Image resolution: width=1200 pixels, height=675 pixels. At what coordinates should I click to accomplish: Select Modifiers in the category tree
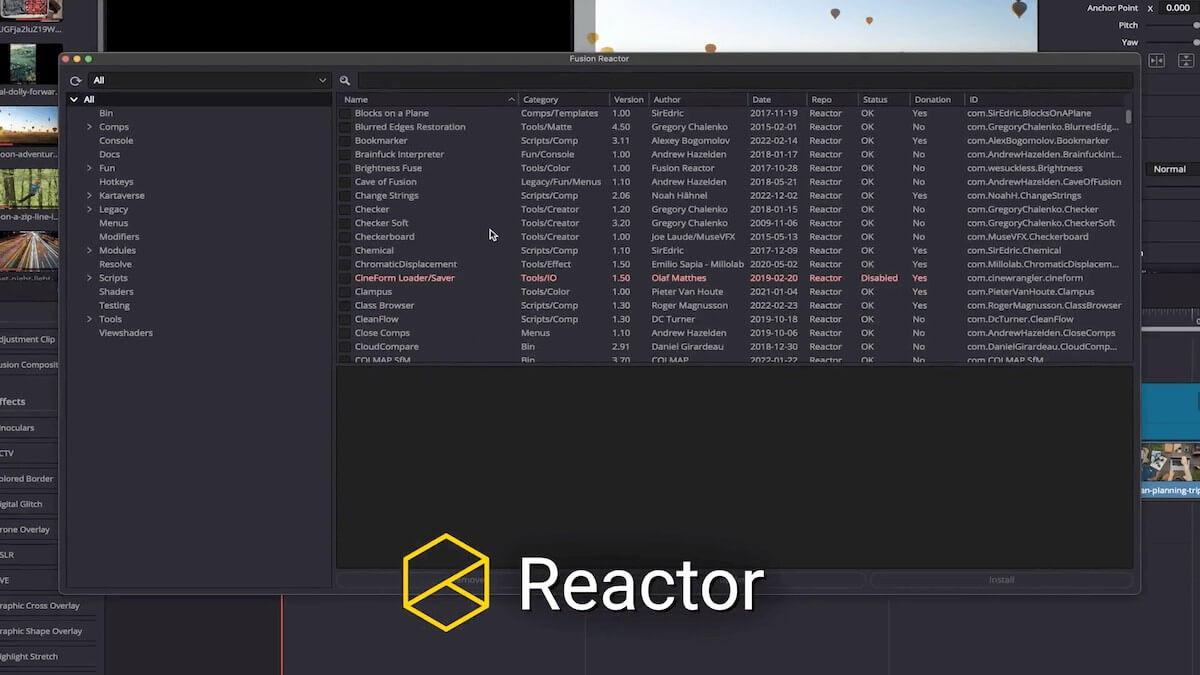(119, 237)
